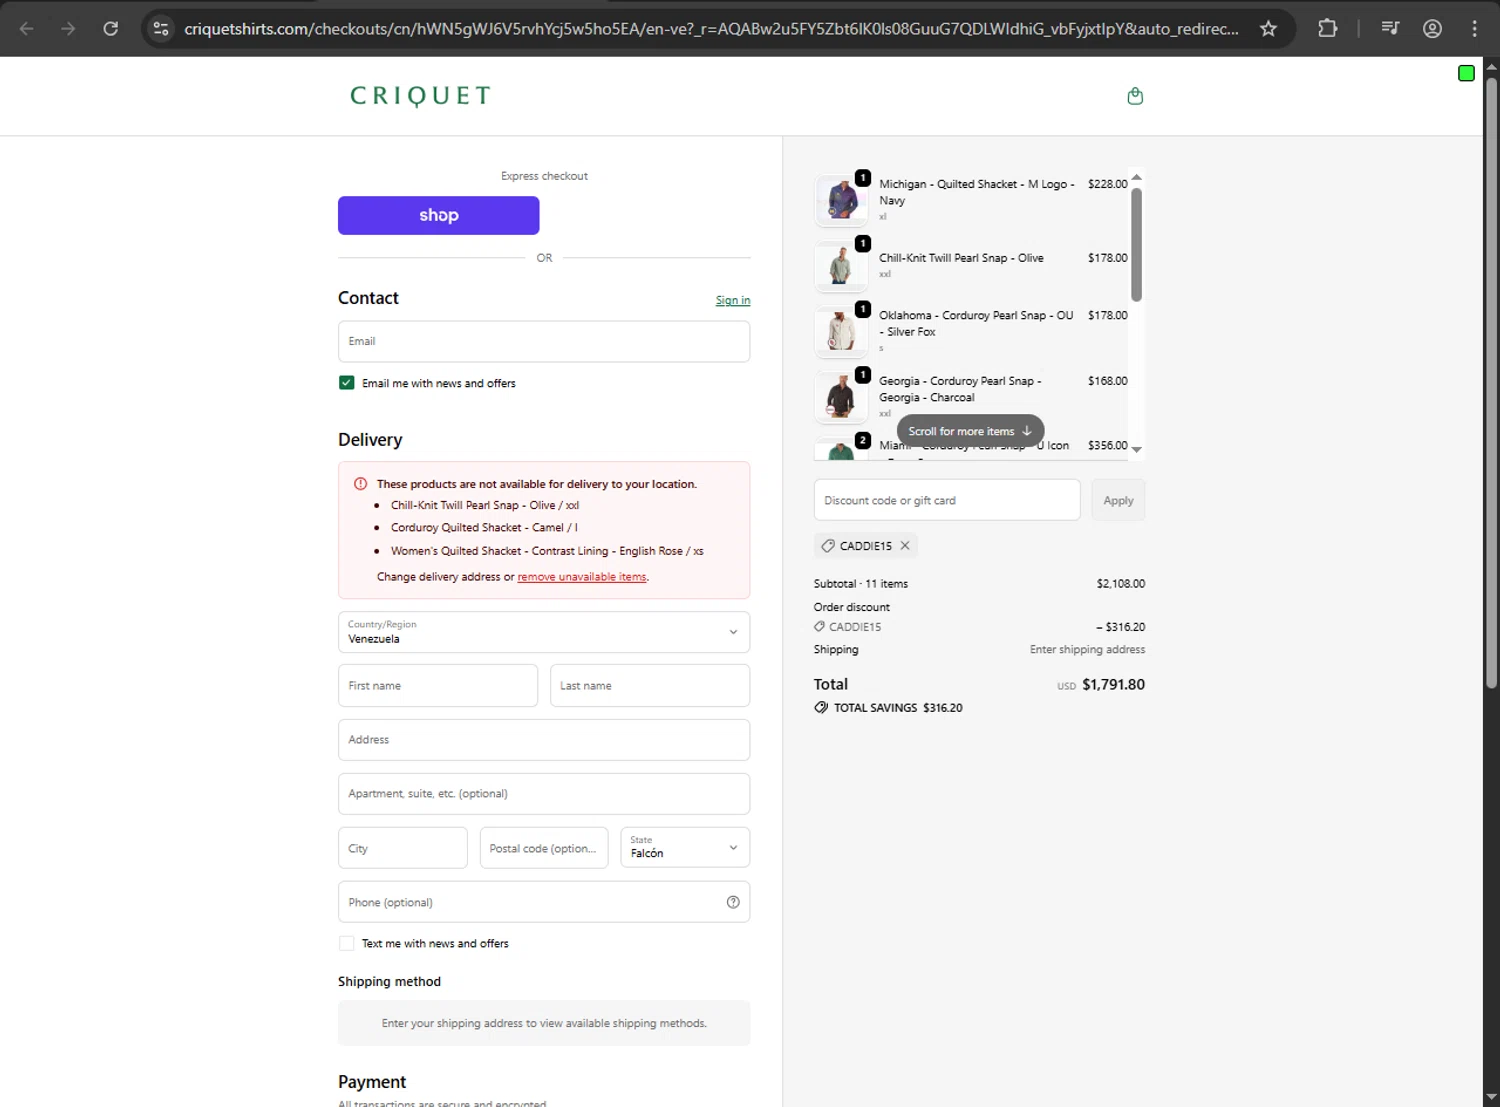Click the total savings tag icon
The width and height of the screenshot is (1500, 1107).
pos(821,707)
